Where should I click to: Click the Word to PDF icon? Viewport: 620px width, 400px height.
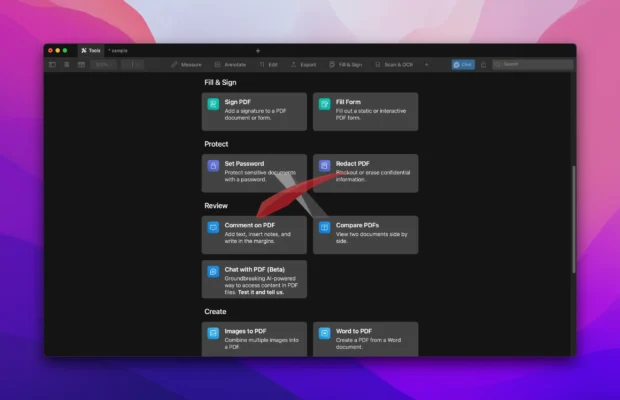point(325,334)
